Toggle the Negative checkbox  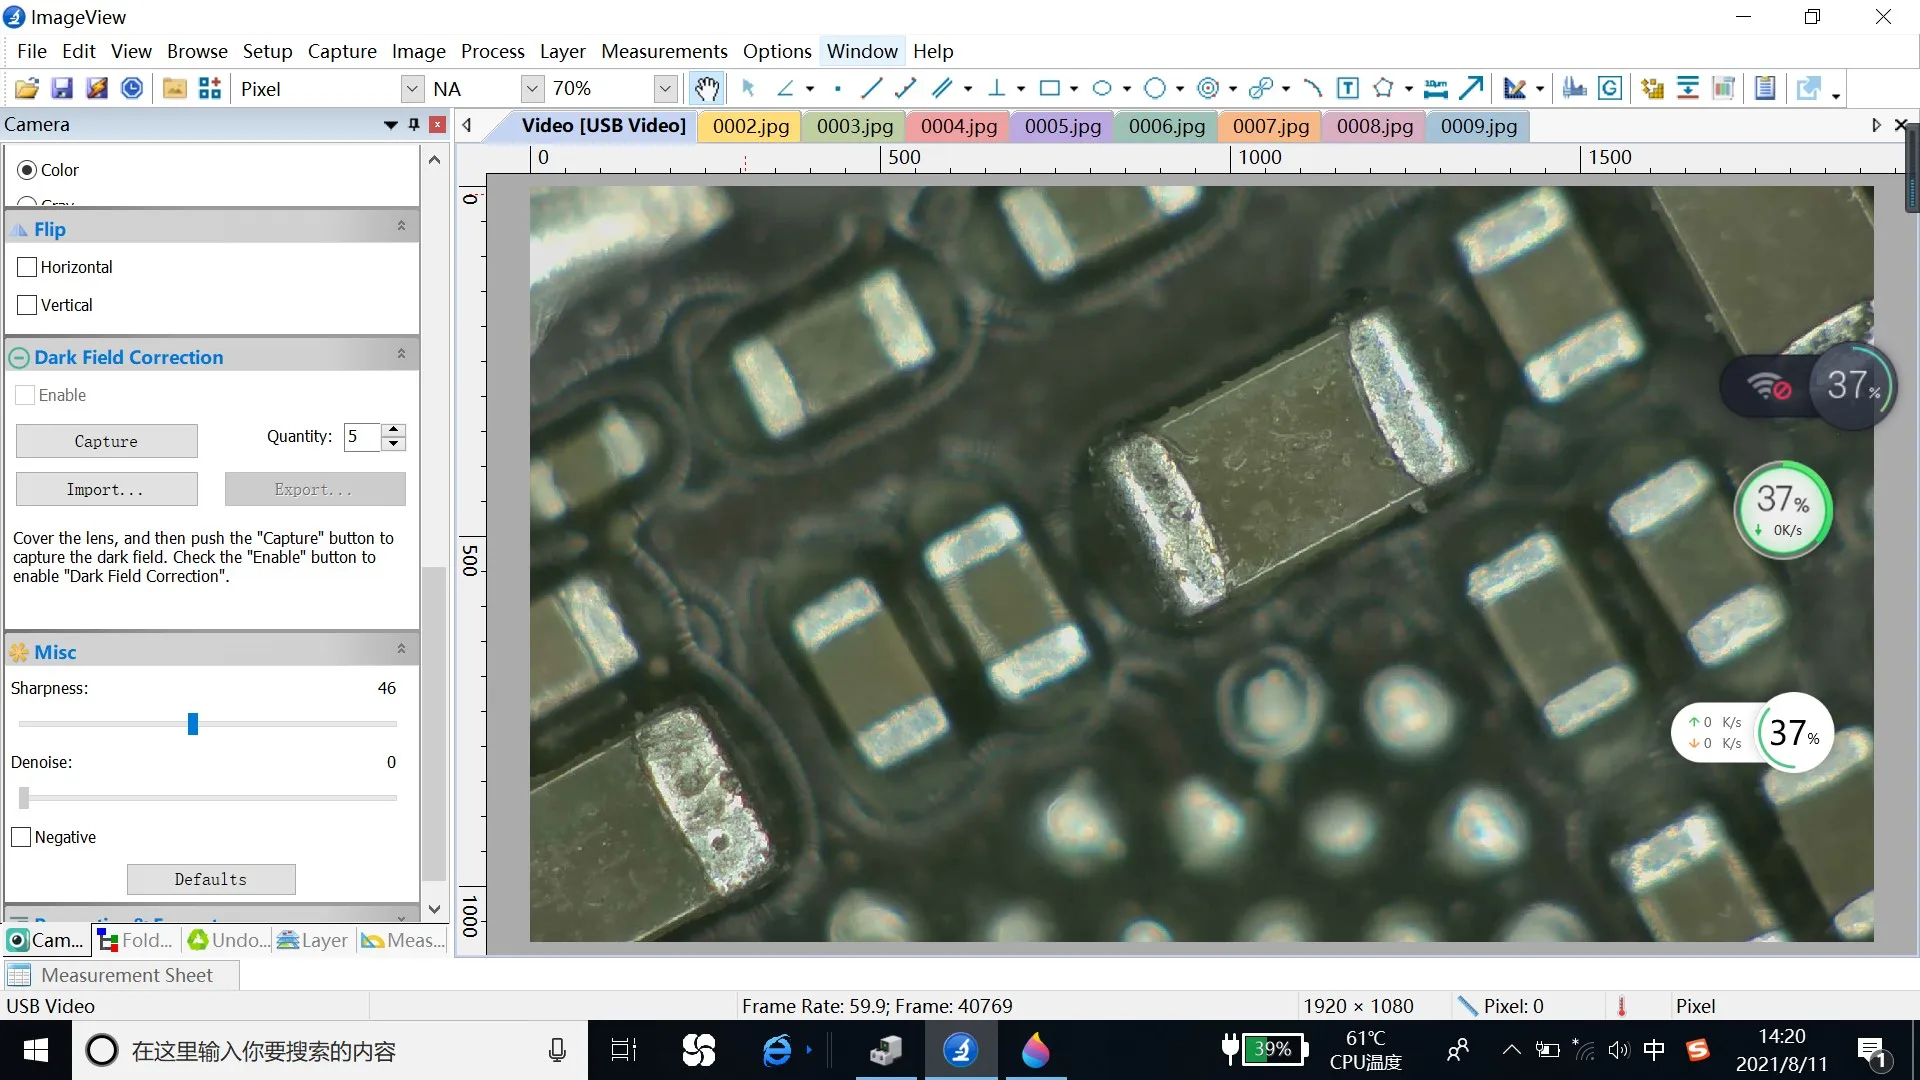click(21, 837)
